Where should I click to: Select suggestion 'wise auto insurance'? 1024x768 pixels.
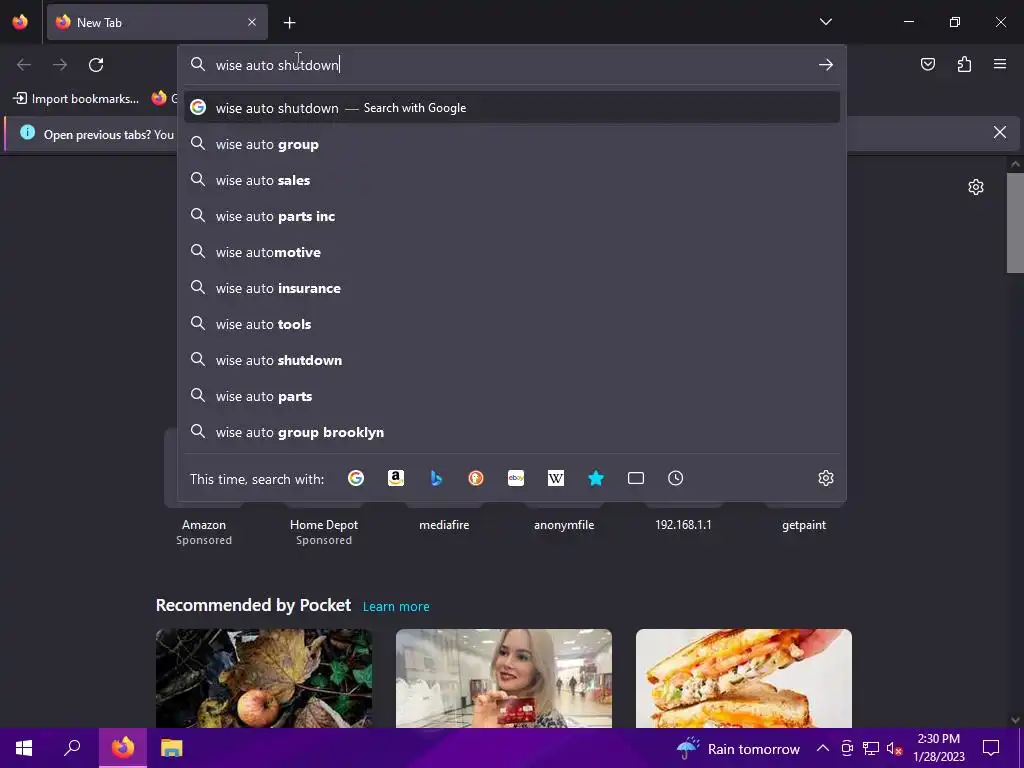(512, 288)
